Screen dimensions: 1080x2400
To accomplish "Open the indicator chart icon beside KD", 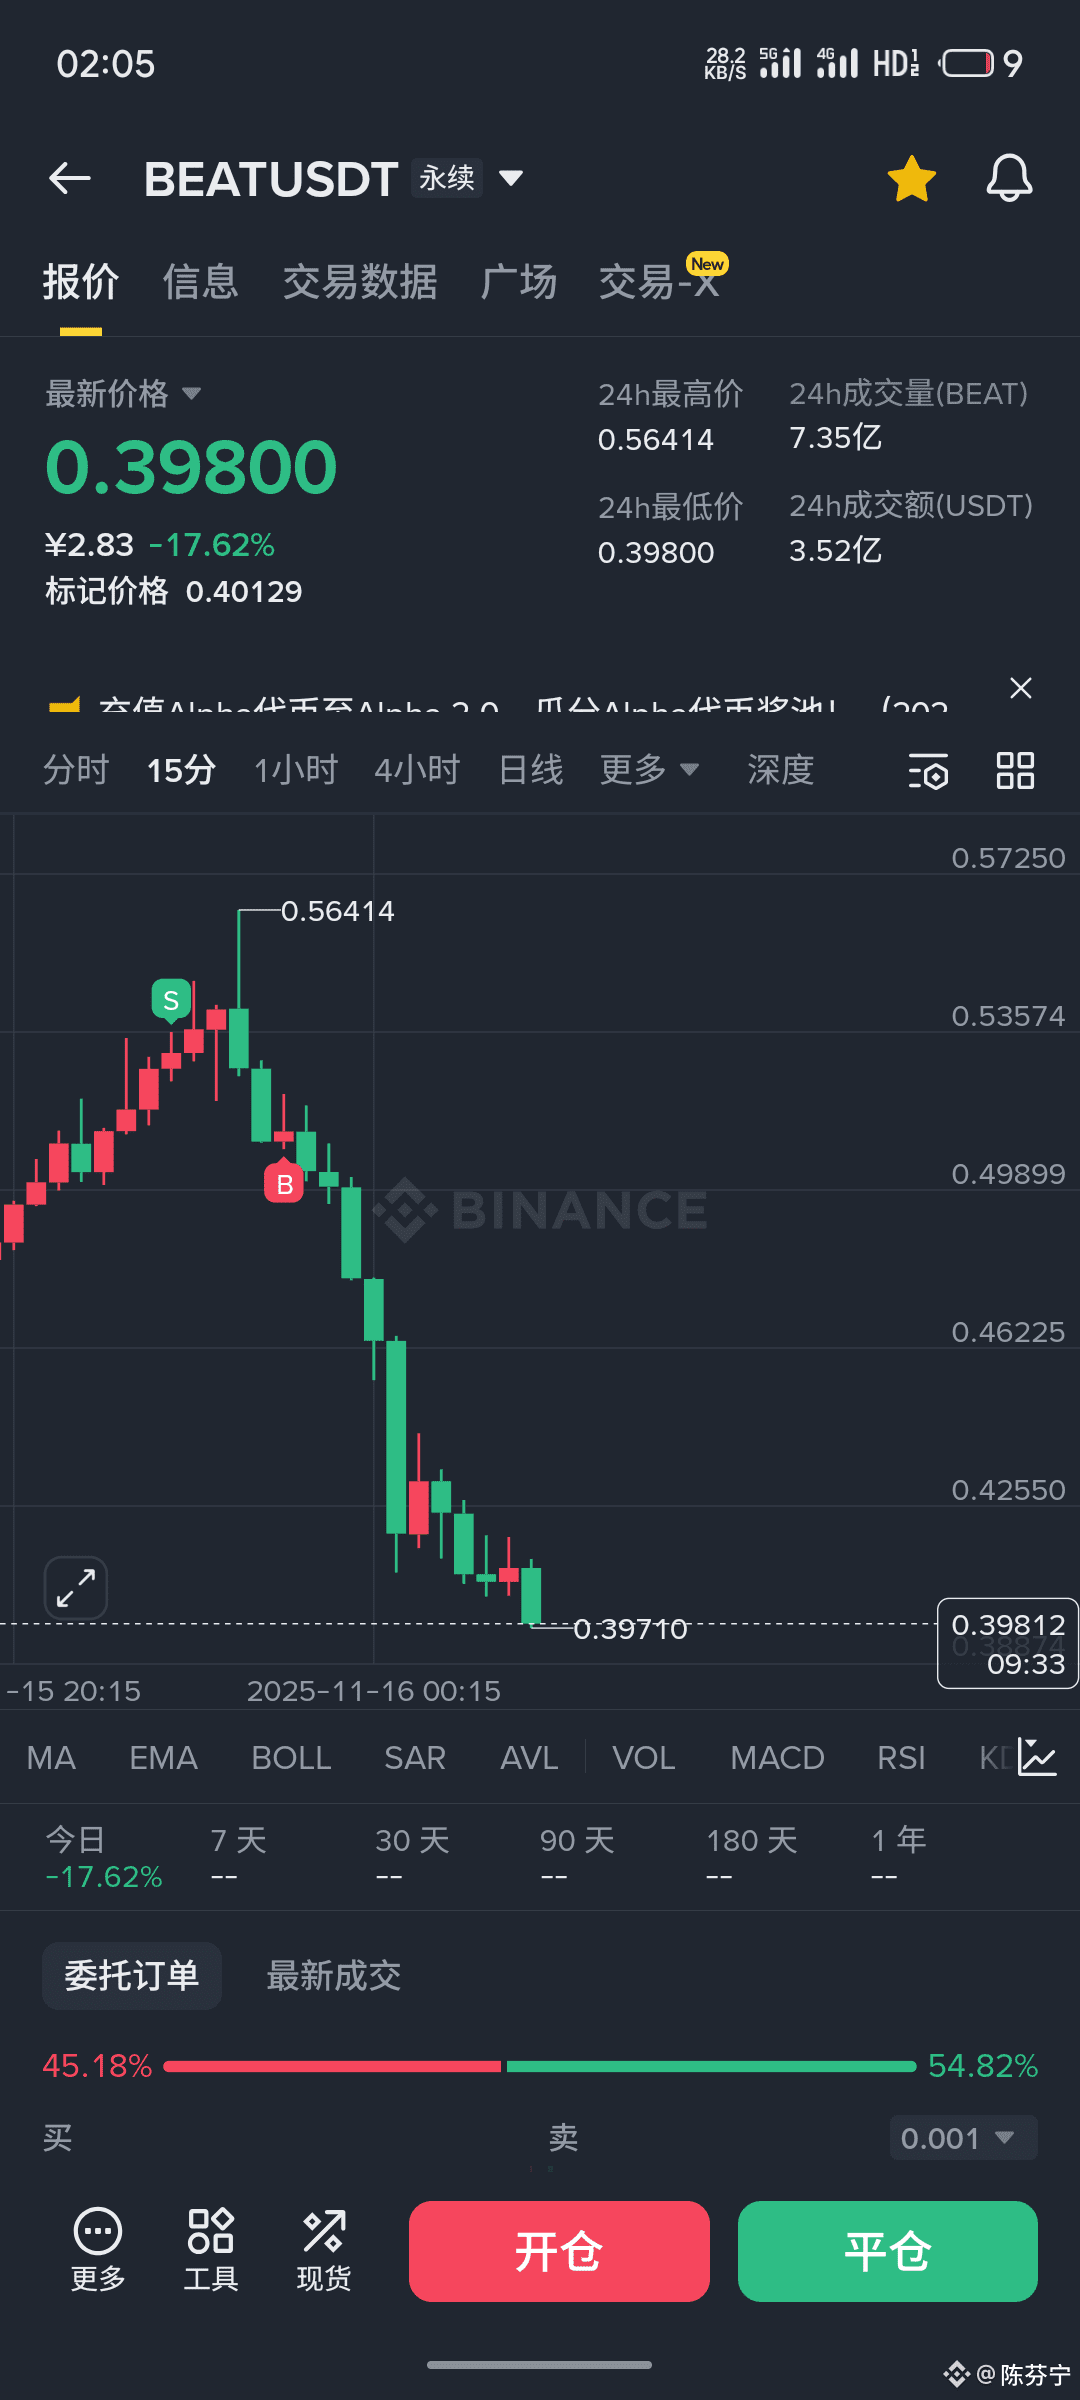I will (x=1037, y=1757).
